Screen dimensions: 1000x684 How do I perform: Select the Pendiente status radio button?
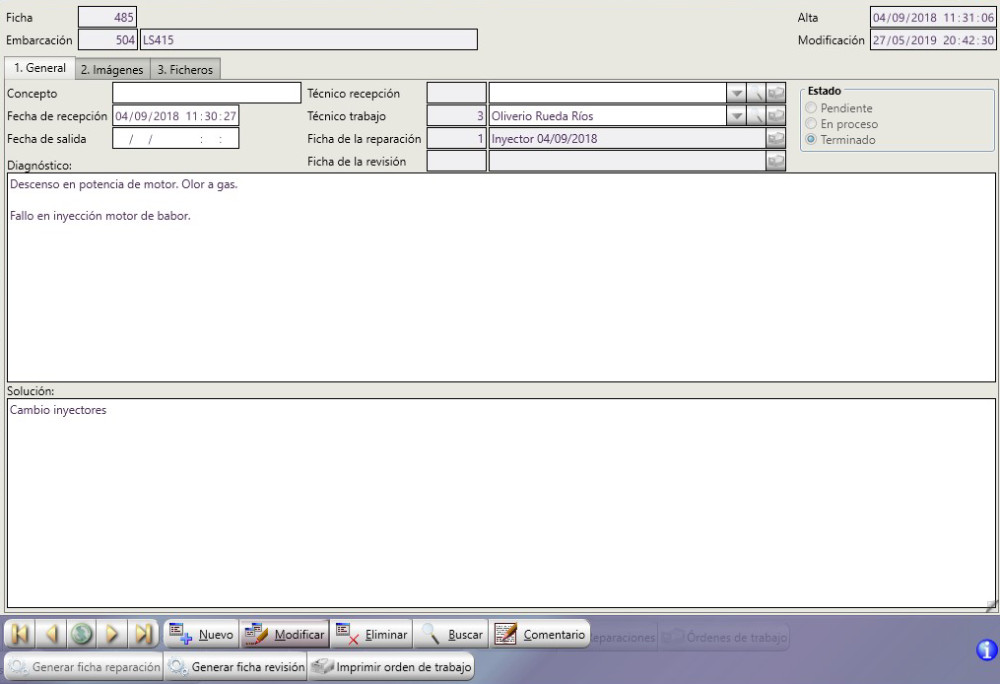[x=811, y=108]
